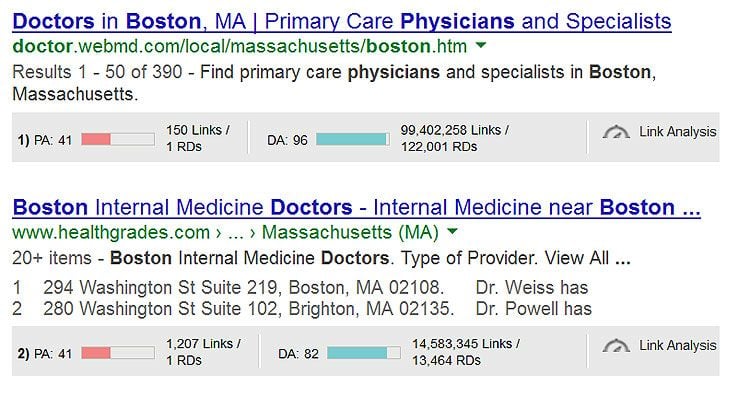Select the 294 Washington St Suite 219 row
Viewport: 738px width, 397px height.
(x=300, y=287)
